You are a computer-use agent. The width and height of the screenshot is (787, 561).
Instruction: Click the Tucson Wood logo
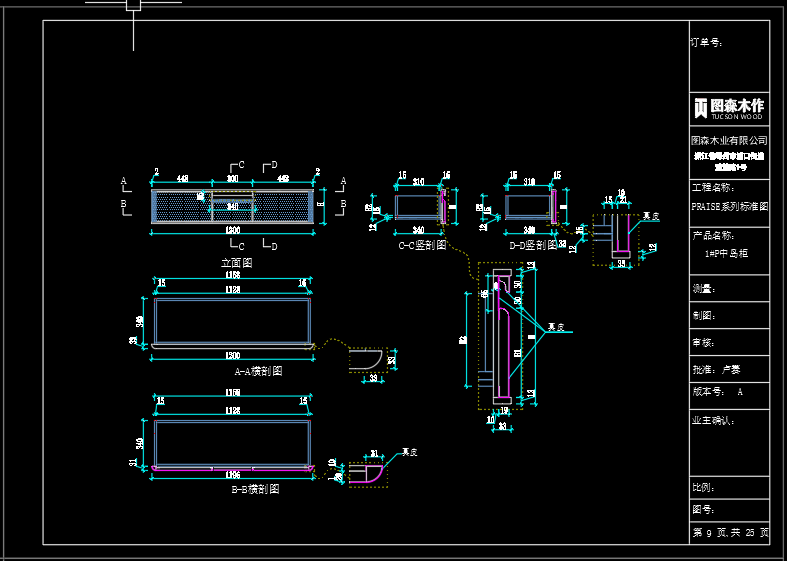coord(729,107)
